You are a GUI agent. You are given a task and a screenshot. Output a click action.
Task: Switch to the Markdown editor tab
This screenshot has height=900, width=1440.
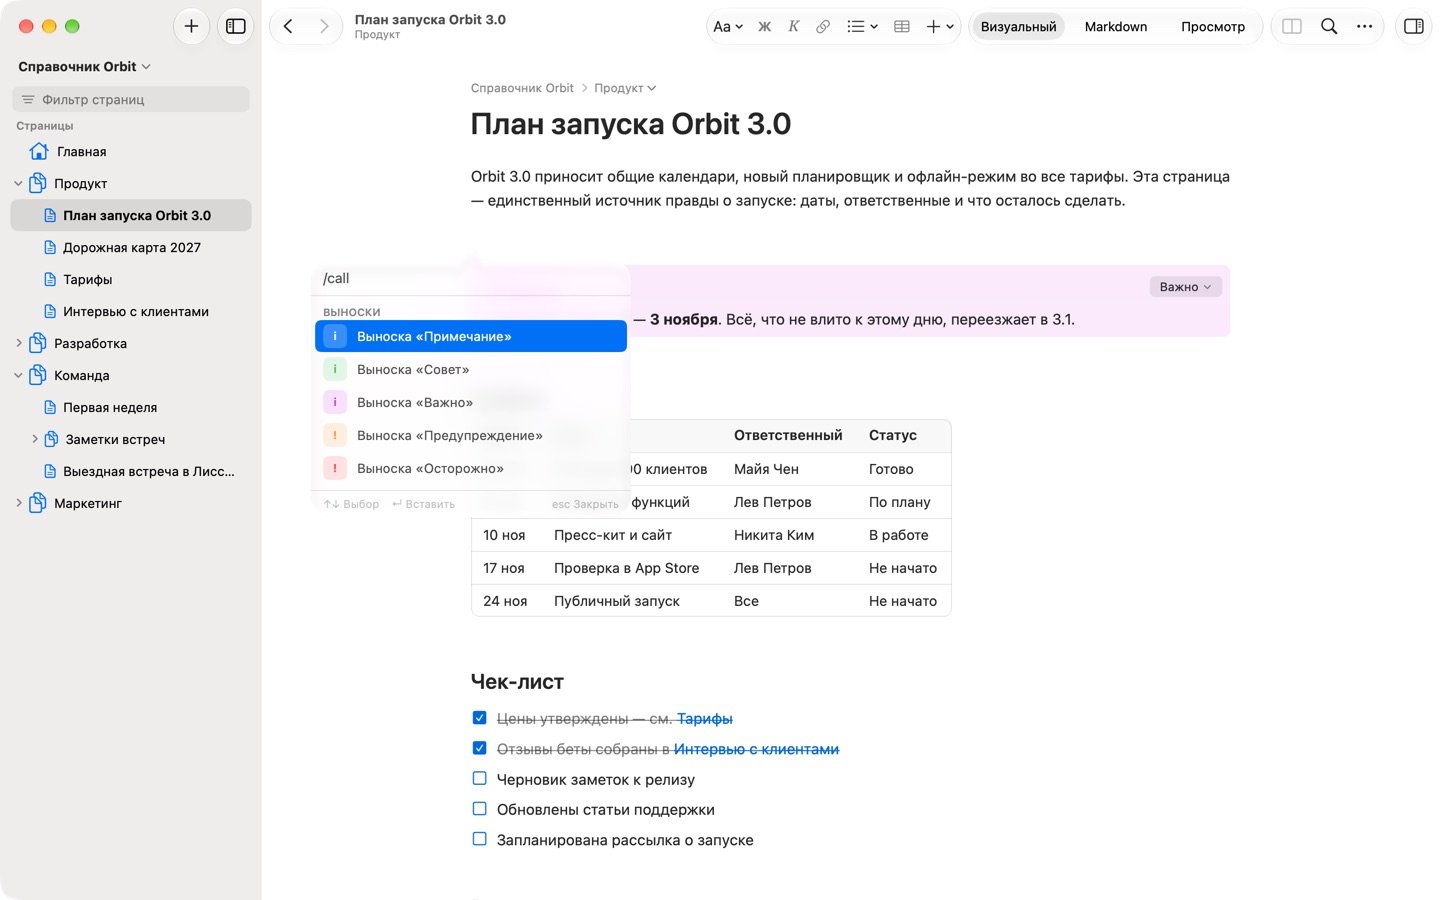pyautogui.click(x=1116, y=27)
